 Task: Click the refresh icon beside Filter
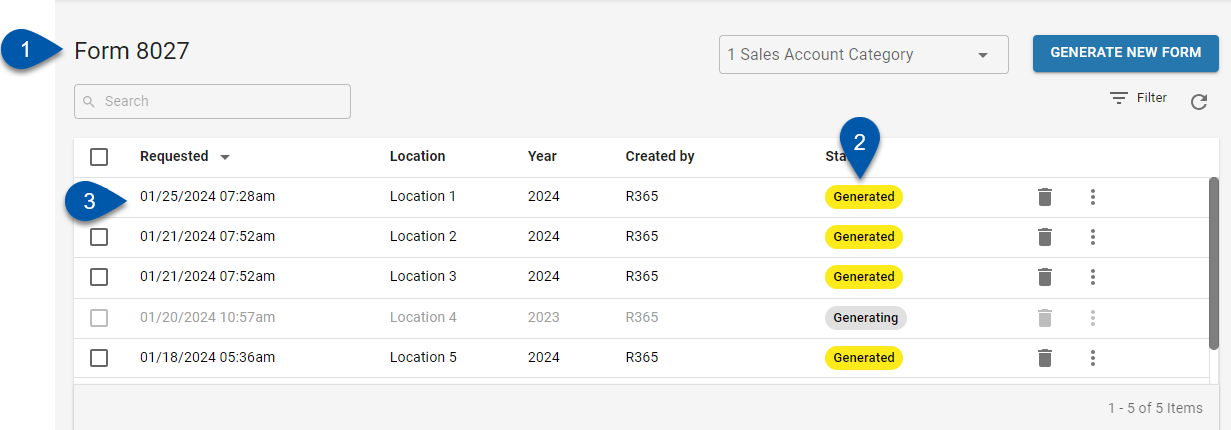click(1199, 101)
